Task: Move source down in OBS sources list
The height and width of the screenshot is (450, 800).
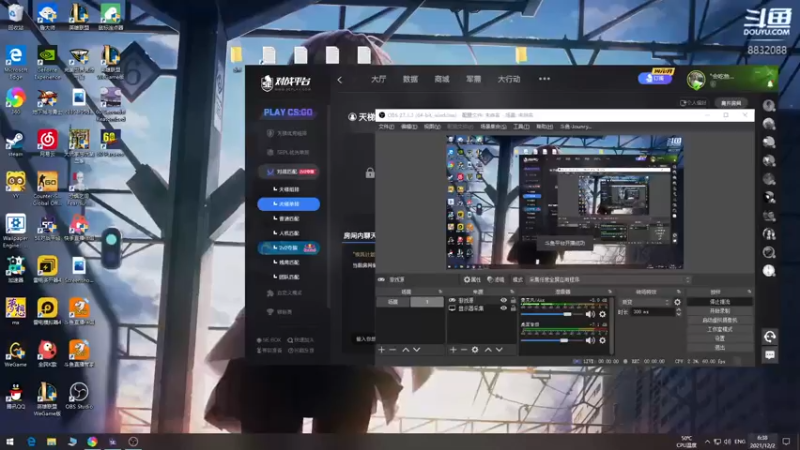Action: 499,349
